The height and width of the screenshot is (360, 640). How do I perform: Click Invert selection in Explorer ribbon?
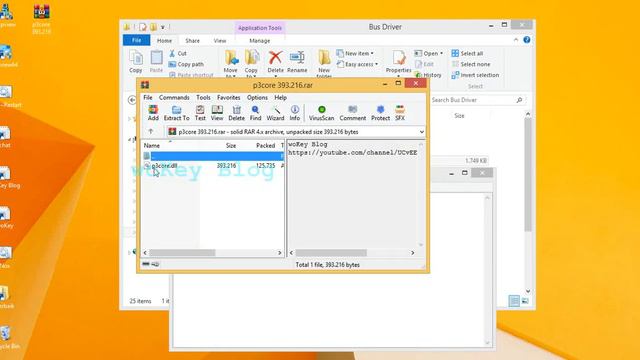pyautogui.click(x=476, y=75)
